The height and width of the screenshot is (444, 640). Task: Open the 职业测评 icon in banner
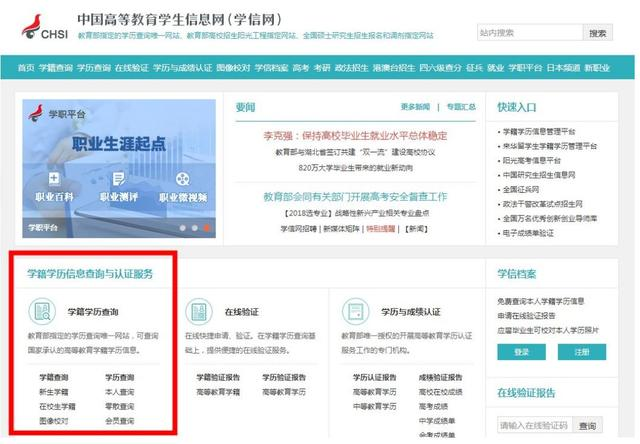click(119, 179)
